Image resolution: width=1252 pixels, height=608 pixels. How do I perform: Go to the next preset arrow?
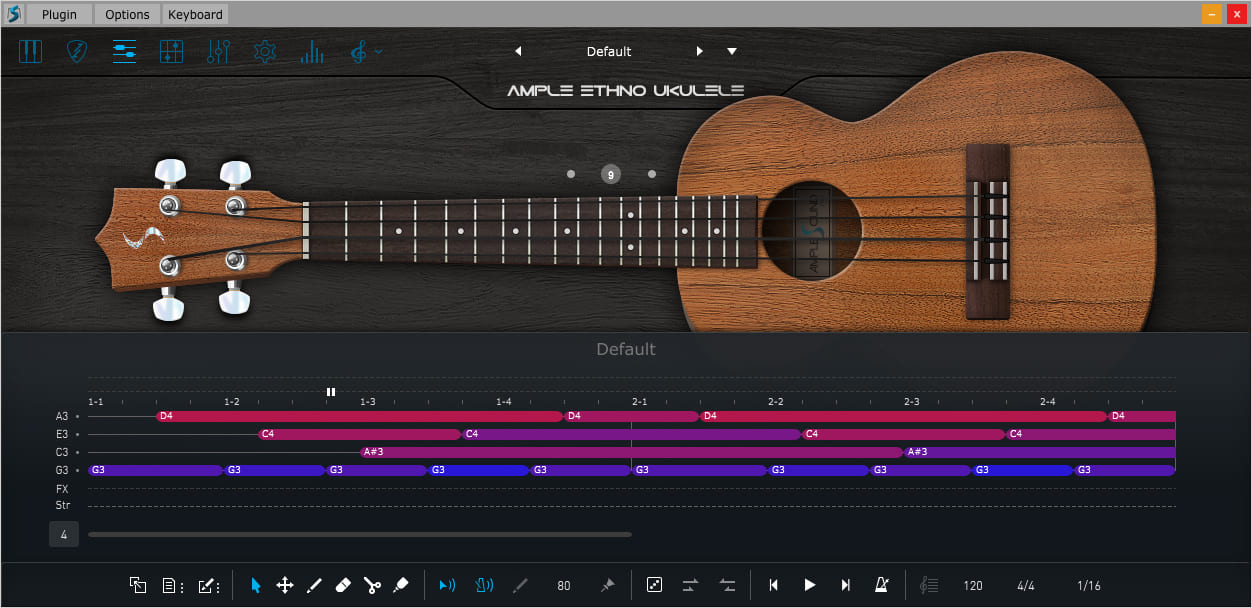pos(700,51)
